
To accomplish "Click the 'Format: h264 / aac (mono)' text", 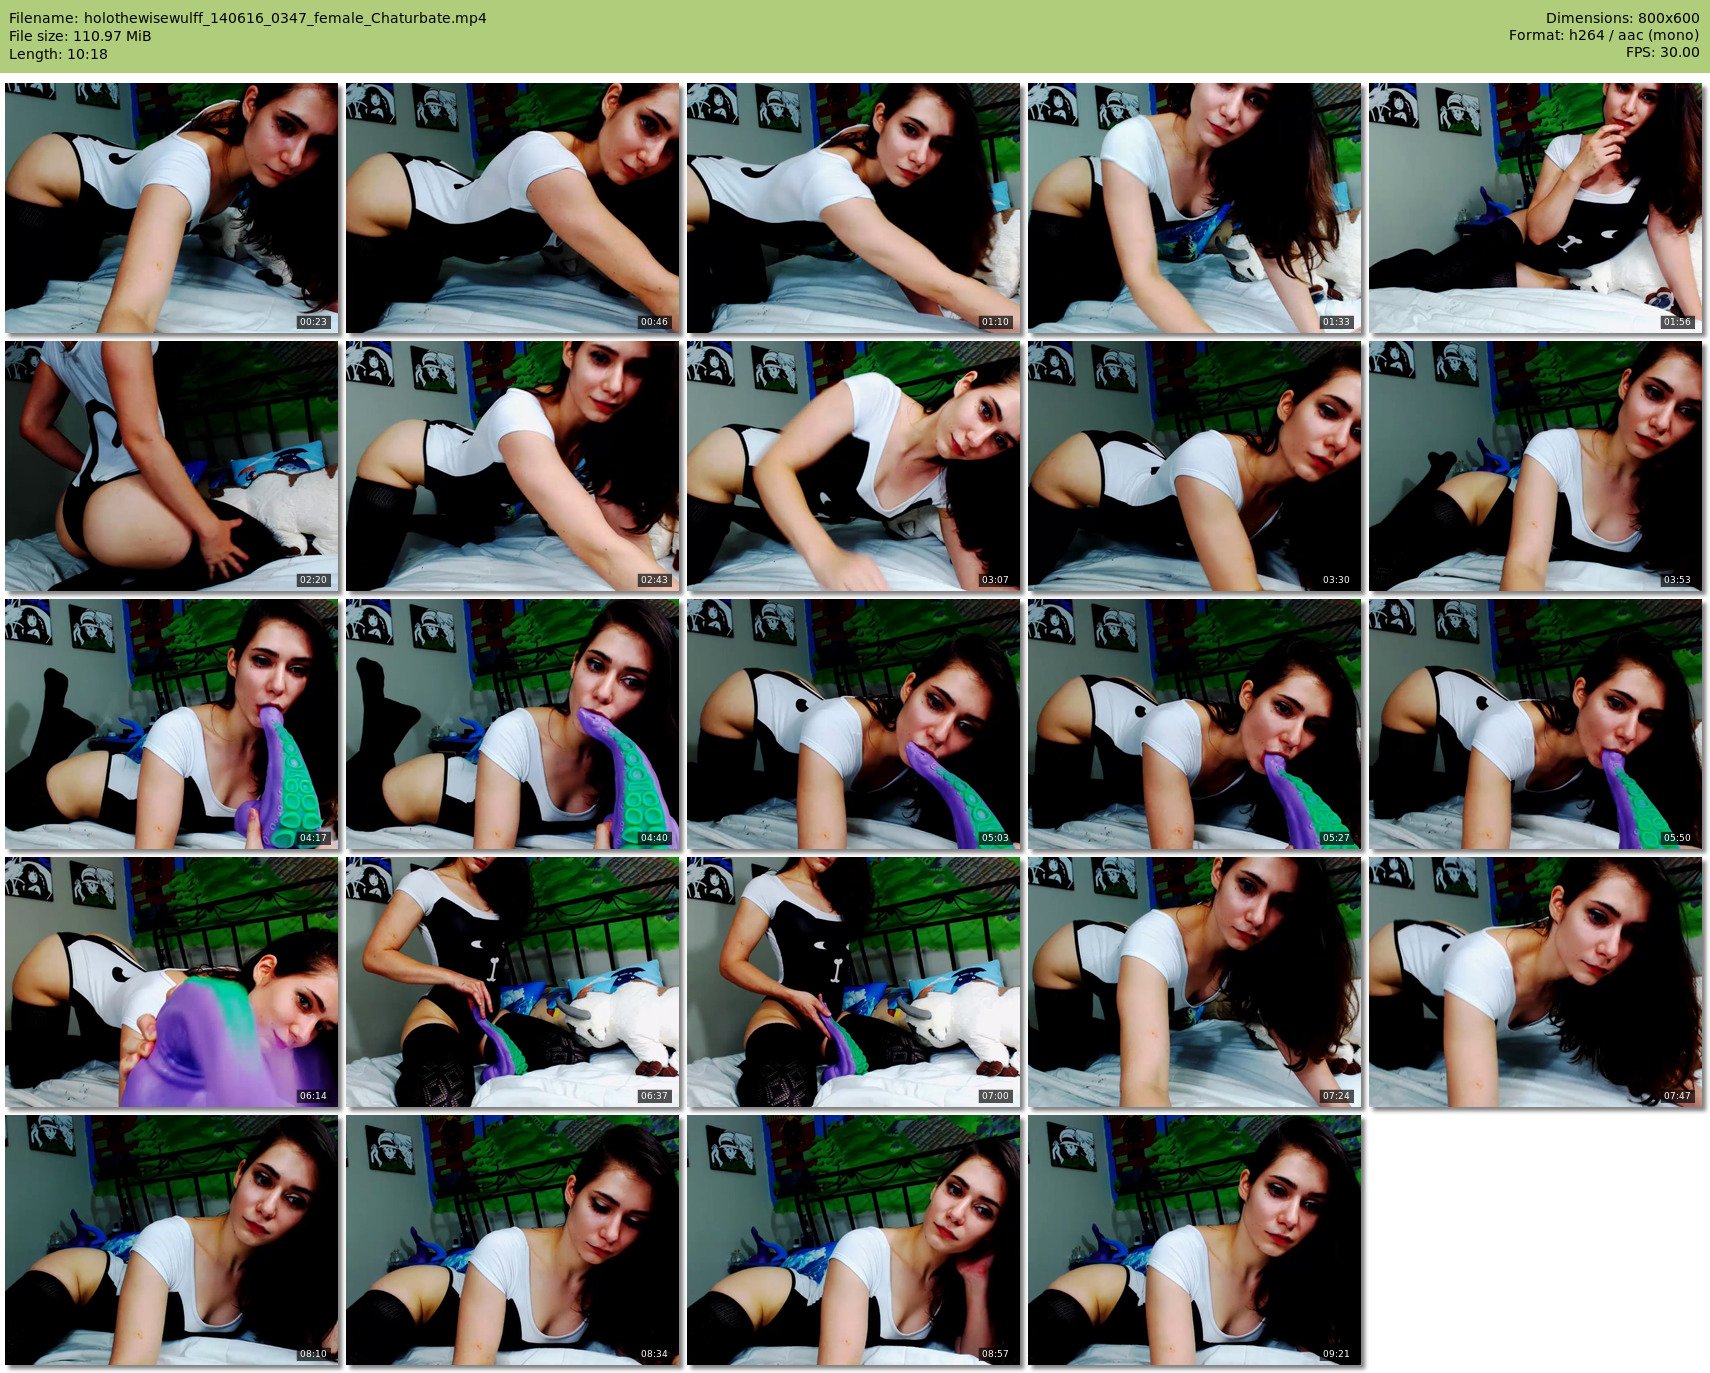I will point(1604,35).
